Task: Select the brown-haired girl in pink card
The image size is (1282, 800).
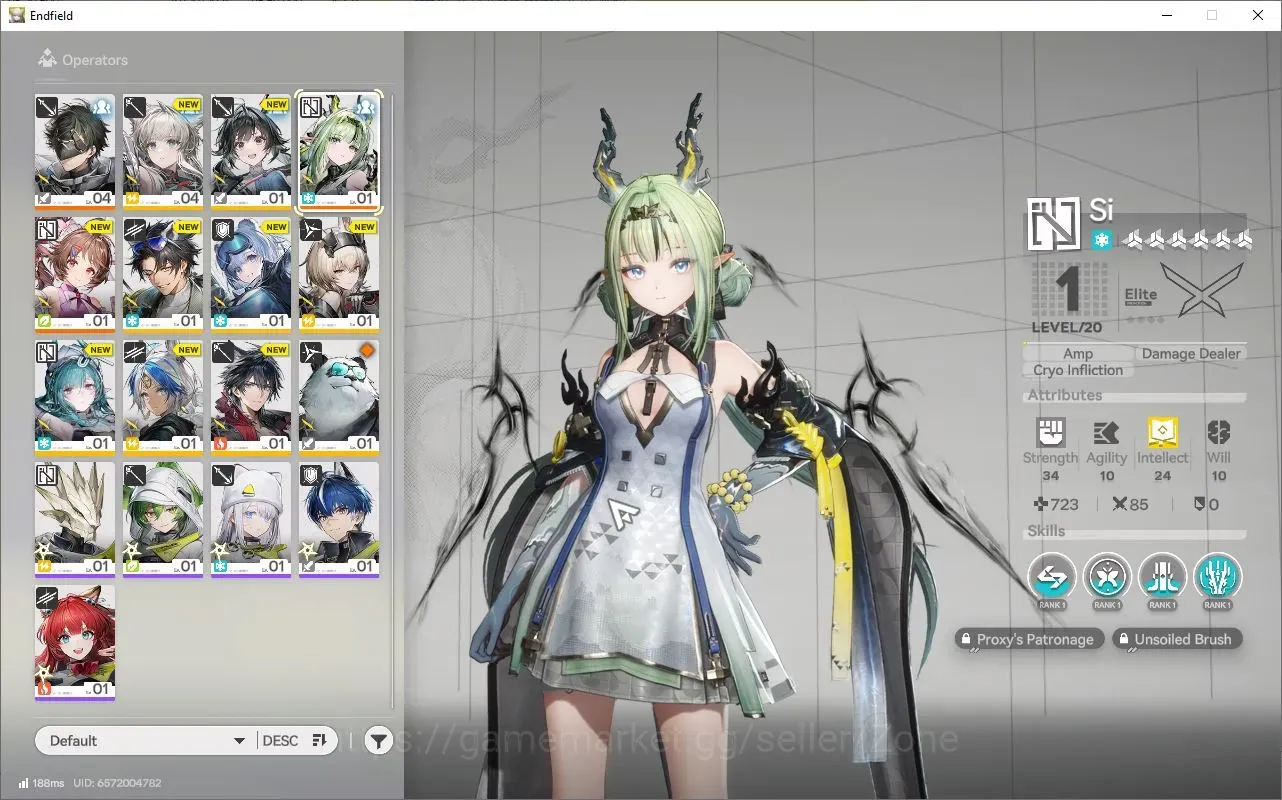Action: 75,273
